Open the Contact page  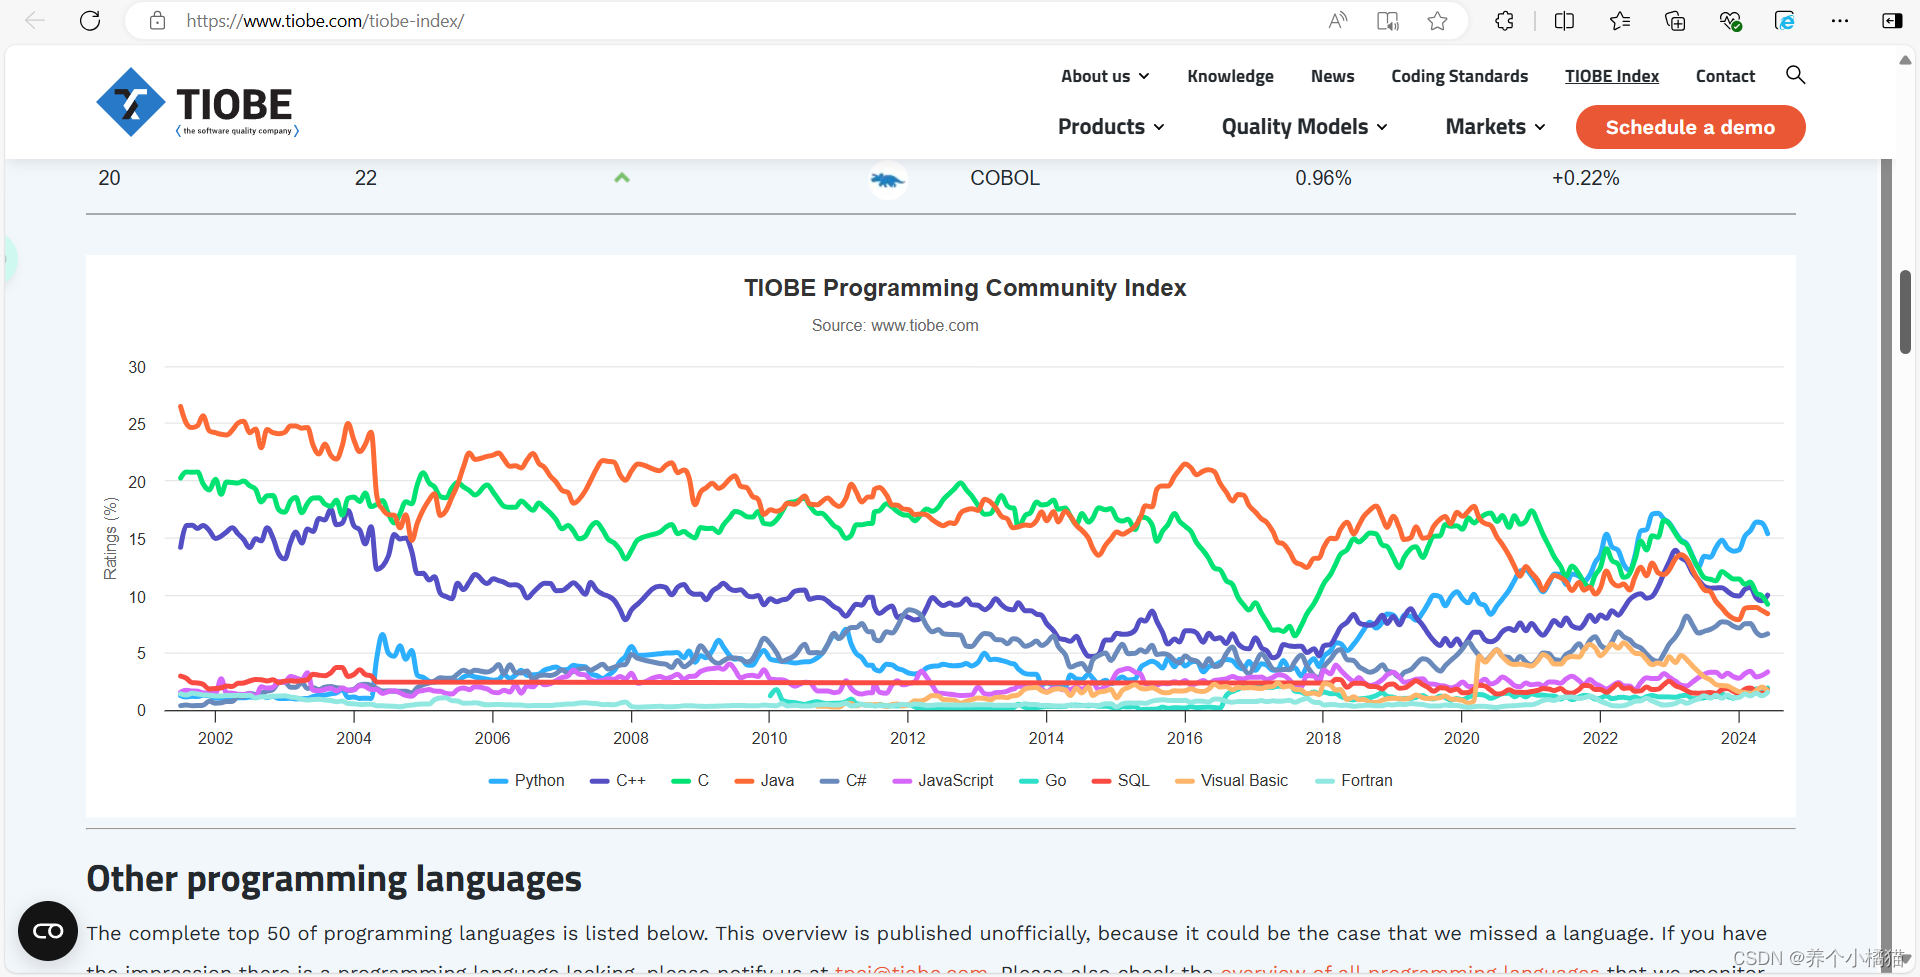point(1725,76)
